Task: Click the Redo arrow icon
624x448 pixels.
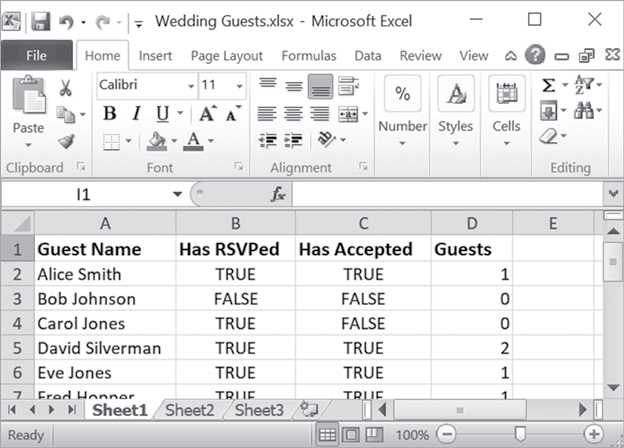Action: tap(103, 22)
